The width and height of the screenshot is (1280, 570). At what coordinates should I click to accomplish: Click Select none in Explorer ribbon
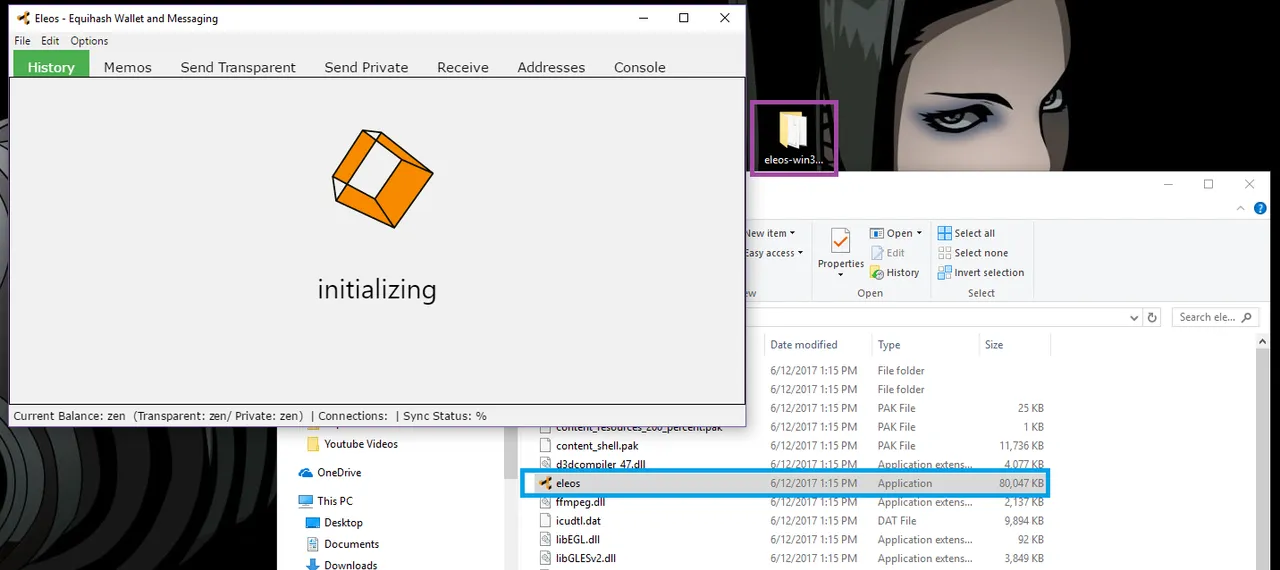(x=973, y=253)
